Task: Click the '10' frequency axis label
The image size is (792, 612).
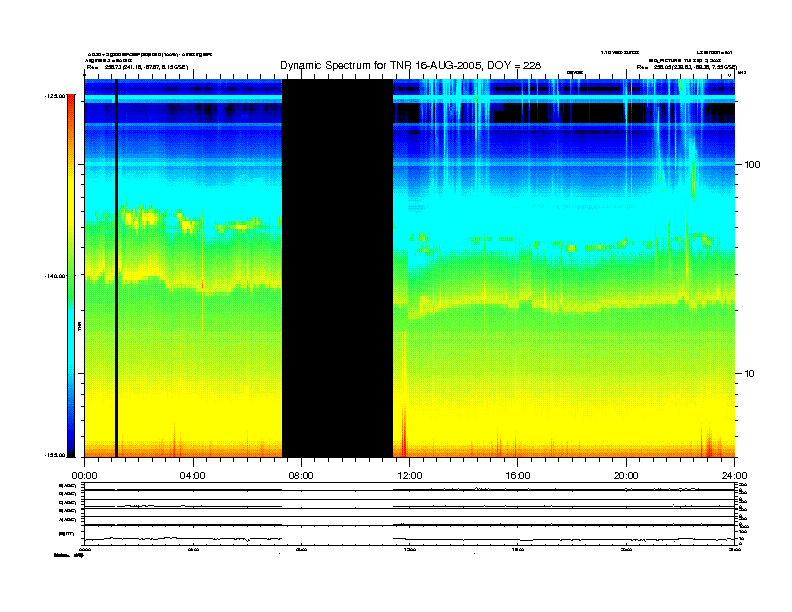Action: [749, 374]
